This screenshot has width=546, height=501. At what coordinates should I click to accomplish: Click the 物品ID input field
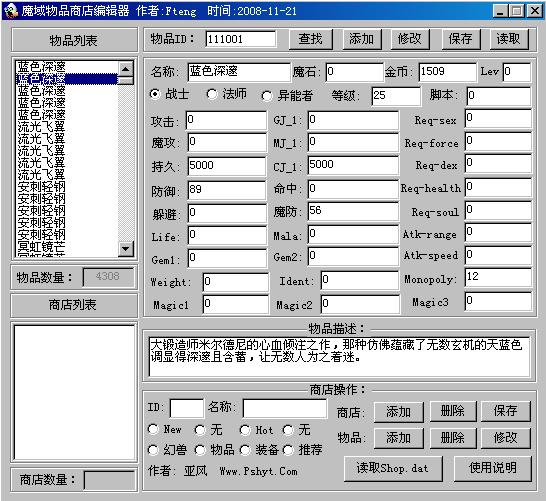coord(241,39)
